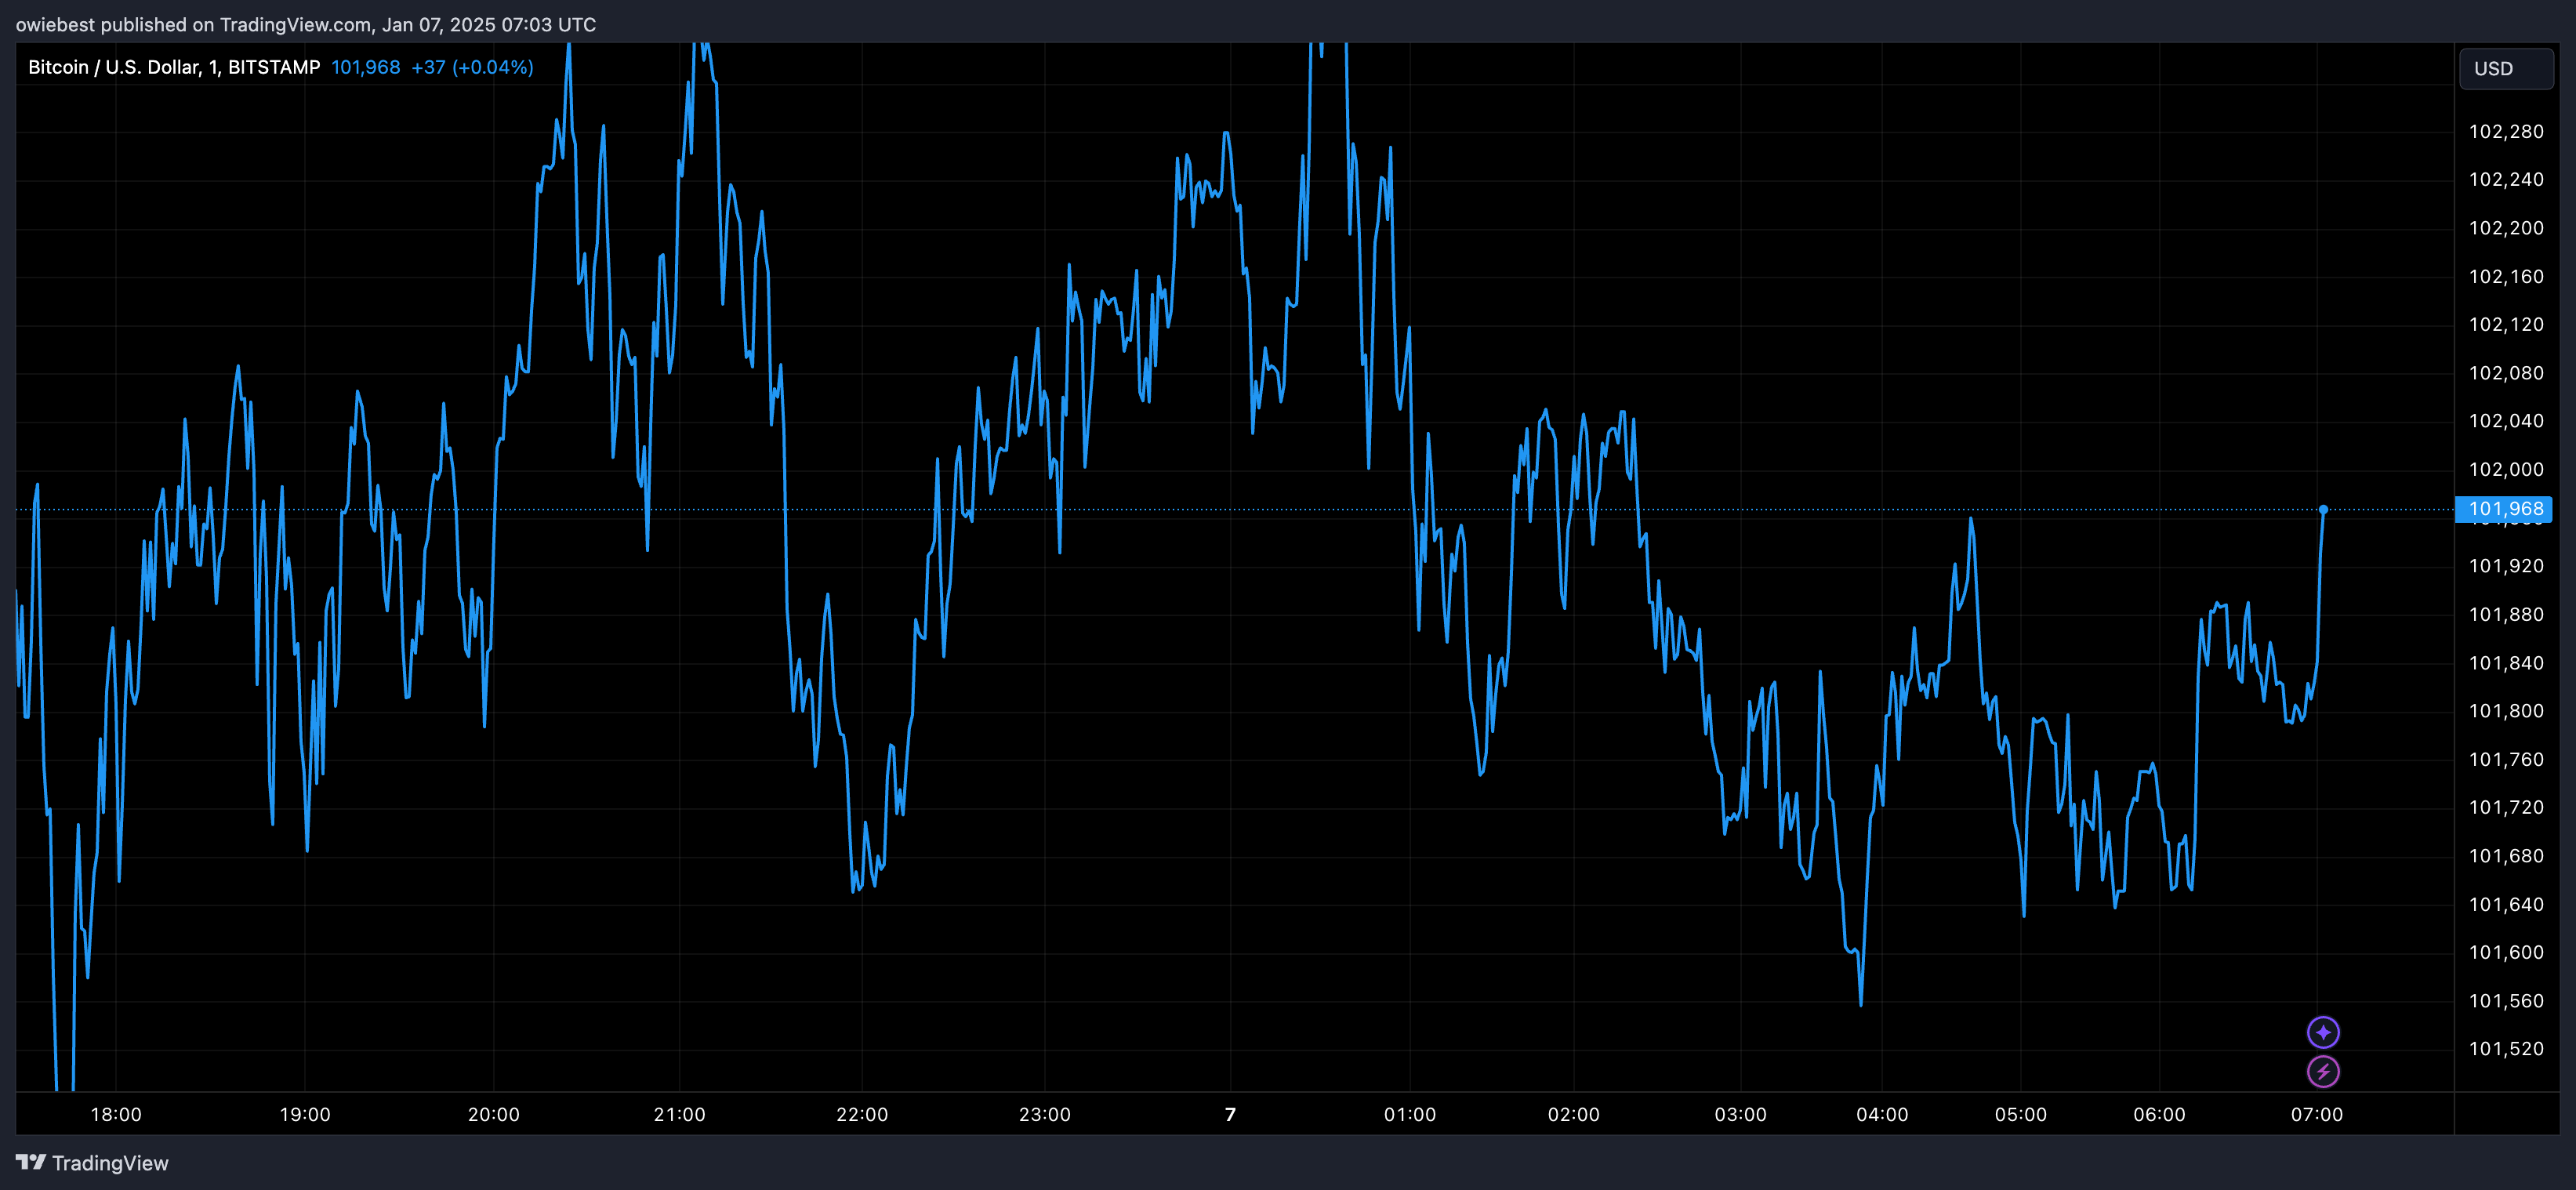The height and width of the screenshot is (1190, 2576).
Task: Click the purple lightning bolt icon
Action: pyautogui.click(x=2323, y=1072)
